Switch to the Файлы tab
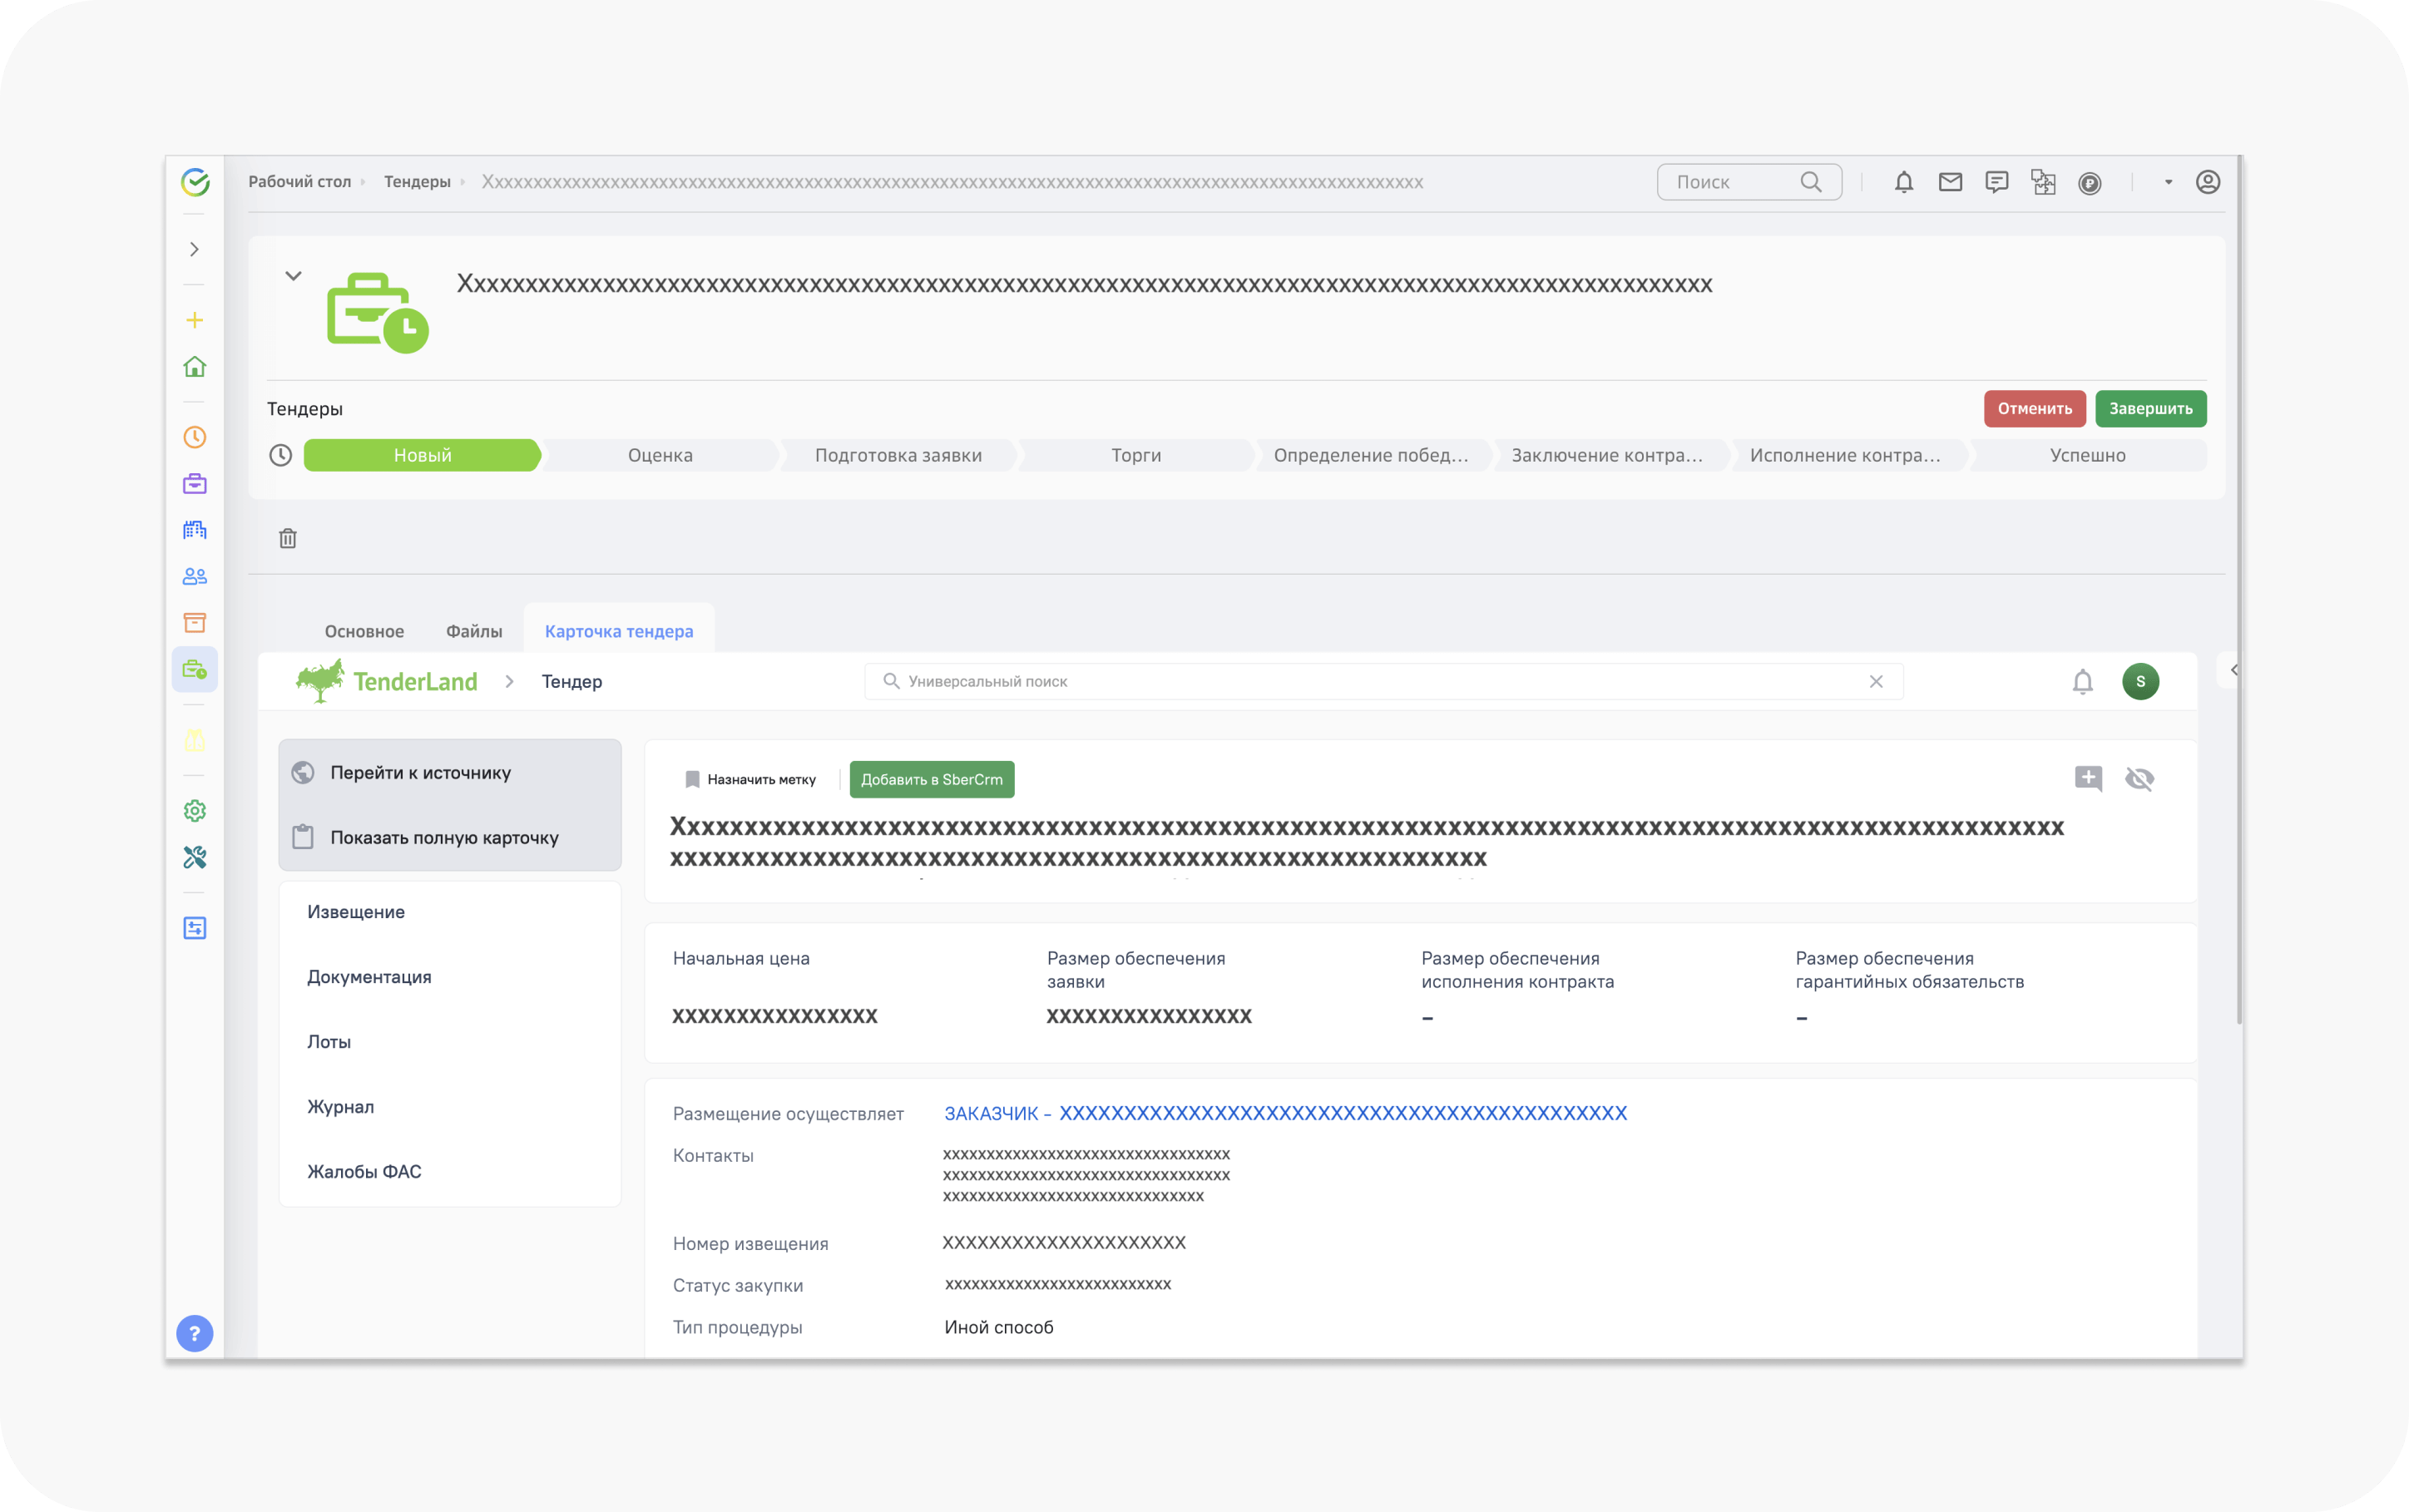This screenshot has width=2409, height=1512. click(x=474, y=631)
